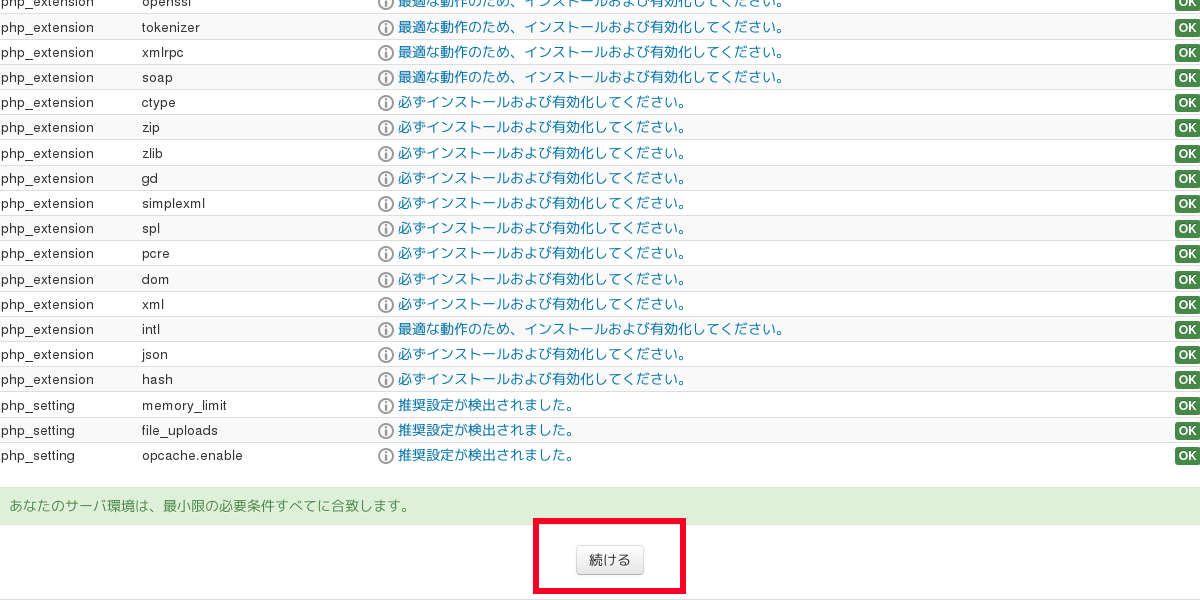Screen dimensions: 1200x600
Task: Click the info icon beside soap
Action: pos(385,77)
